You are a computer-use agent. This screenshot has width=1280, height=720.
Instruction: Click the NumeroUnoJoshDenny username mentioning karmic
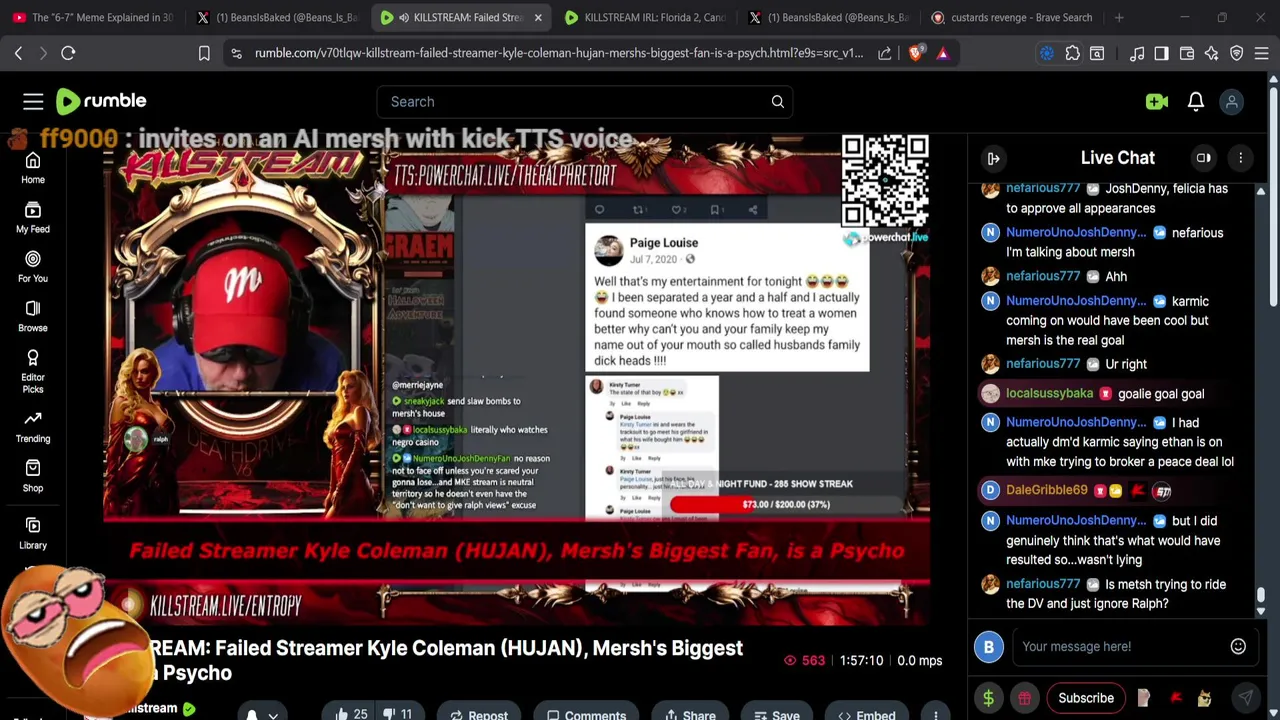[1076, 301]
